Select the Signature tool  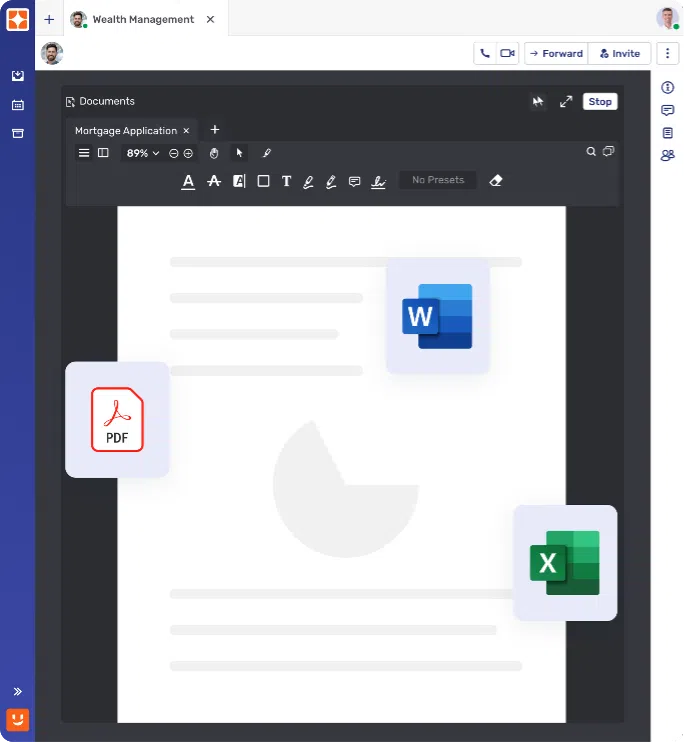coord(378,182)
